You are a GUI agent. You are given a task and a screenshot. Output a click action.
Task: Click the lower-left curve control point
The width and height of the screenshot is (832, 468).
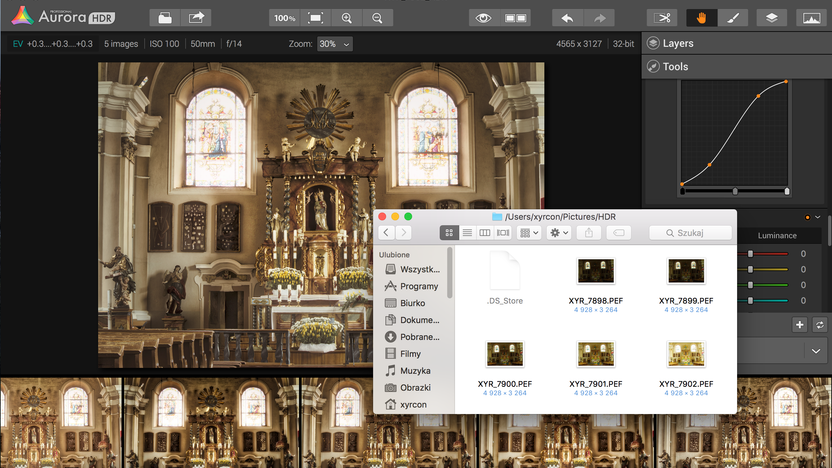coord(709,165)
